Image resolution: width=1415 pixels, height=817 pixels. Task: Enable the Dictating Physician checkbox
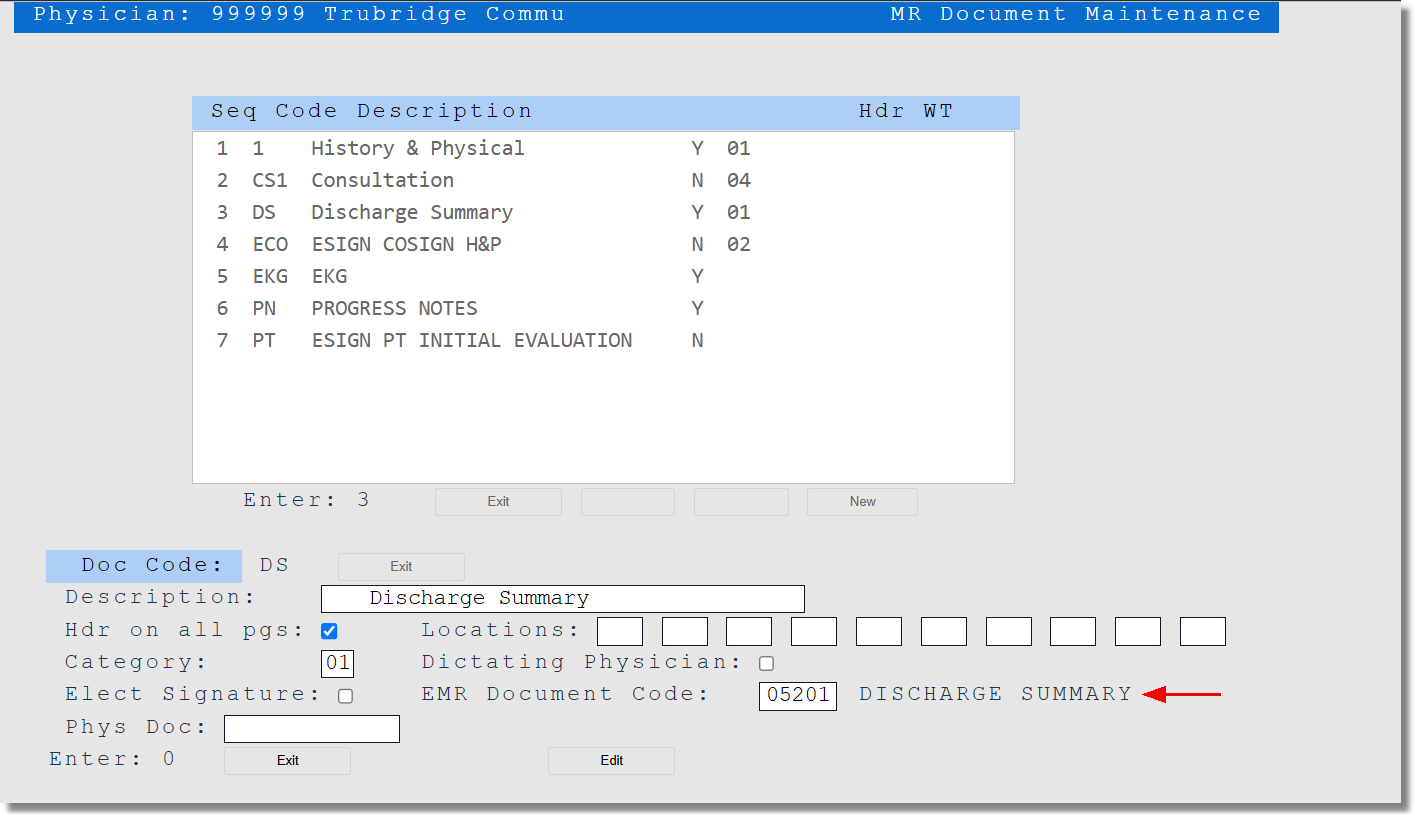[x=766, y=663]
